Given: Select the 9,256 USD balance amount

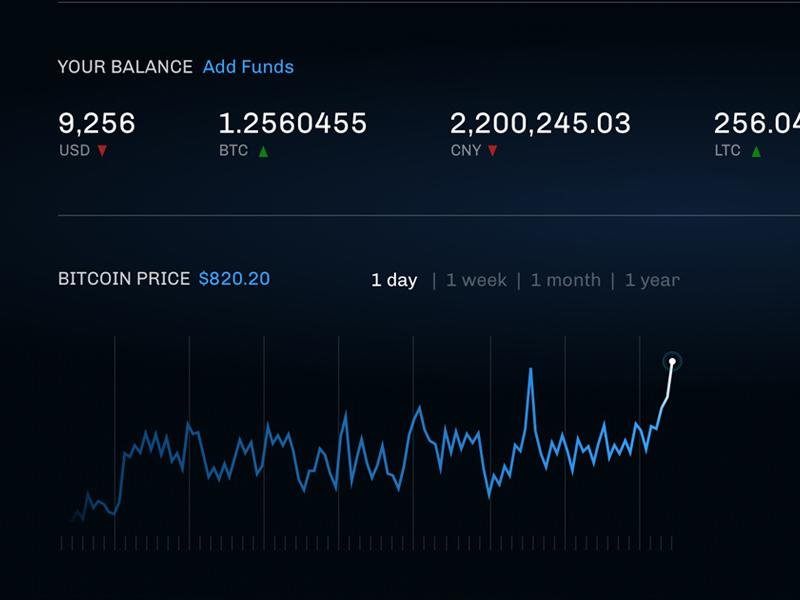Looking at the screenshot, I should point(96,124).
